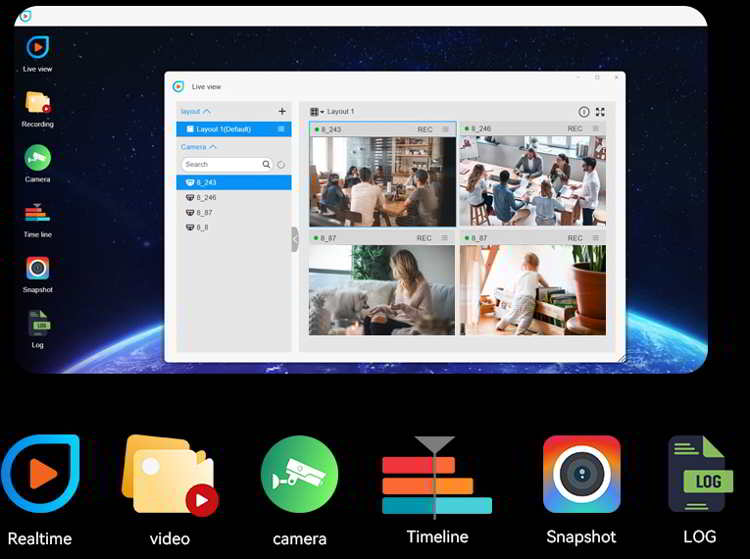
Task: Close the Live view window
Action: (617, 77)
